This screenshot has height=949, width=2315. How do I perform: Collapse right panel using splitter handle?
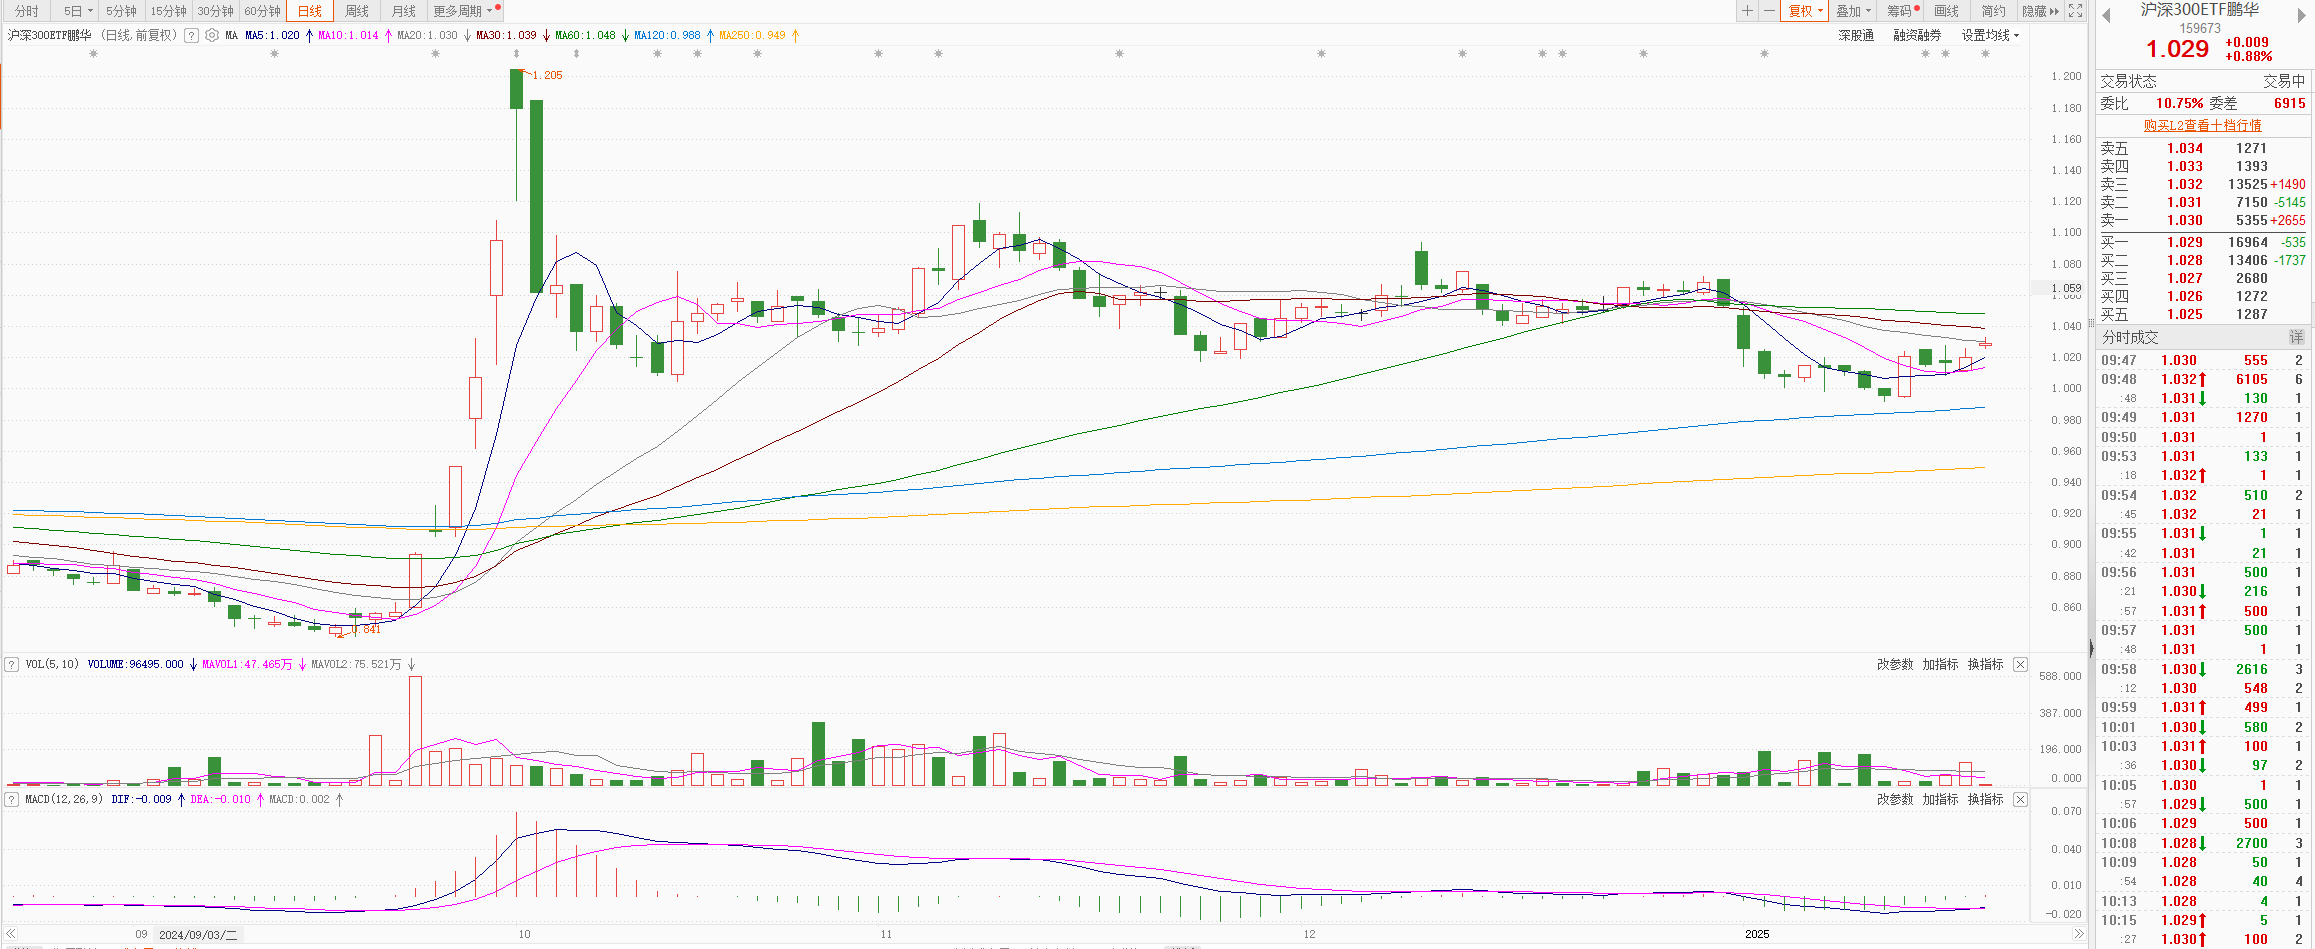[x=2091, y=648]
